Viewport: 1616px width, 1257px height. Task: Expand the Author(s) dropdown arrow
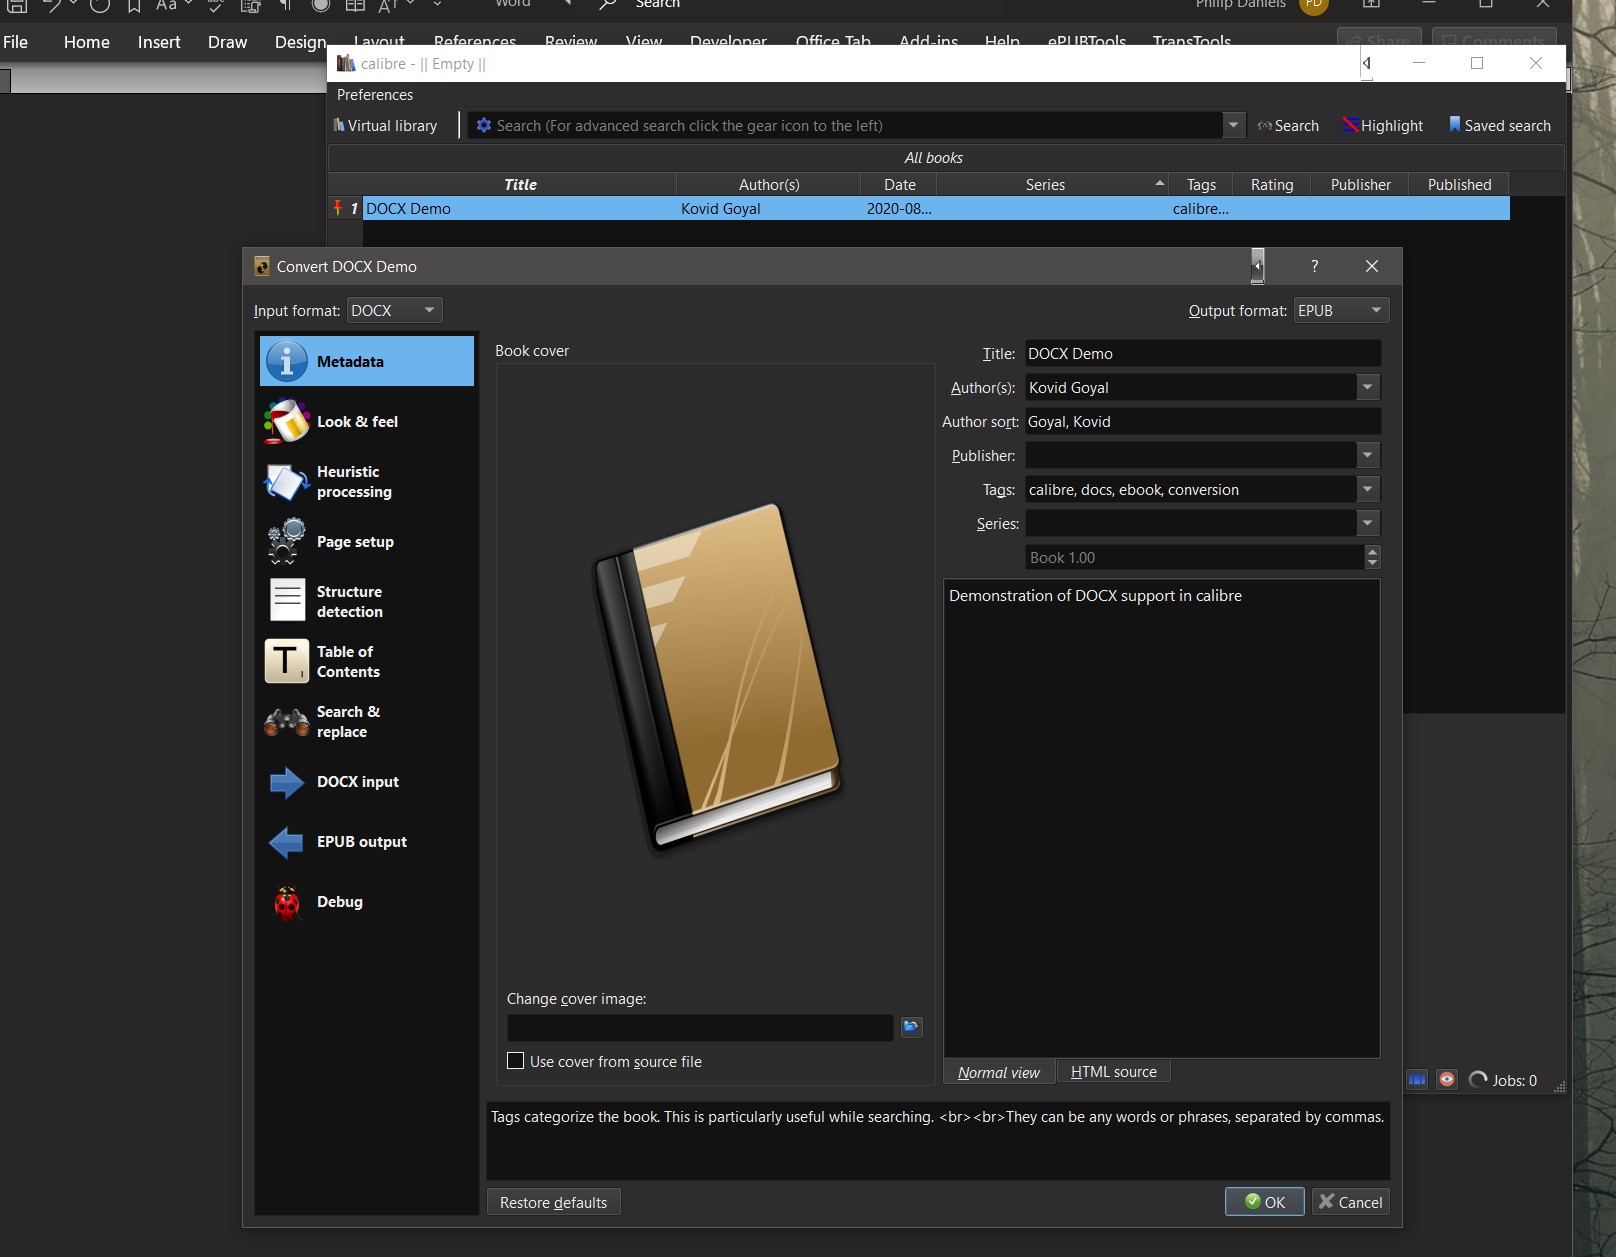pyautogui.click(x=1368, y=387)
